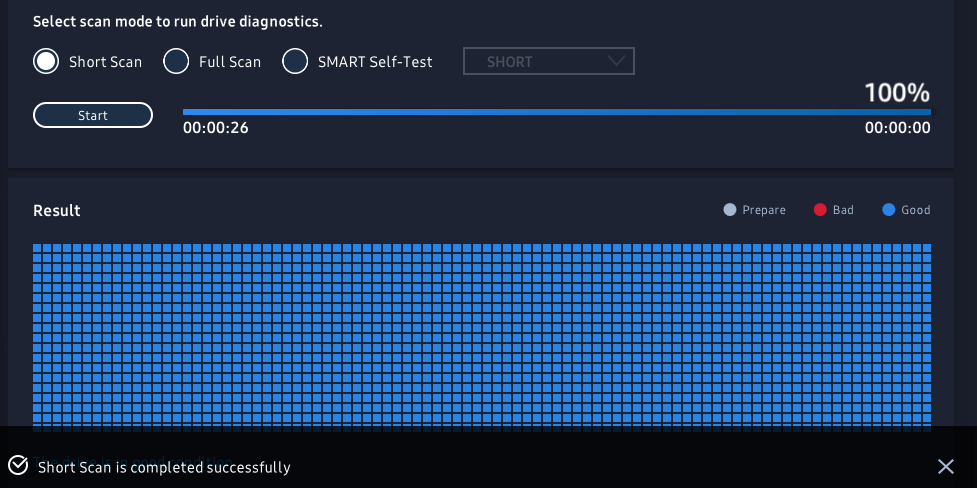Screen dimensions: 977x488
Task: Click the 100% progress value
Action: [897, 93]
